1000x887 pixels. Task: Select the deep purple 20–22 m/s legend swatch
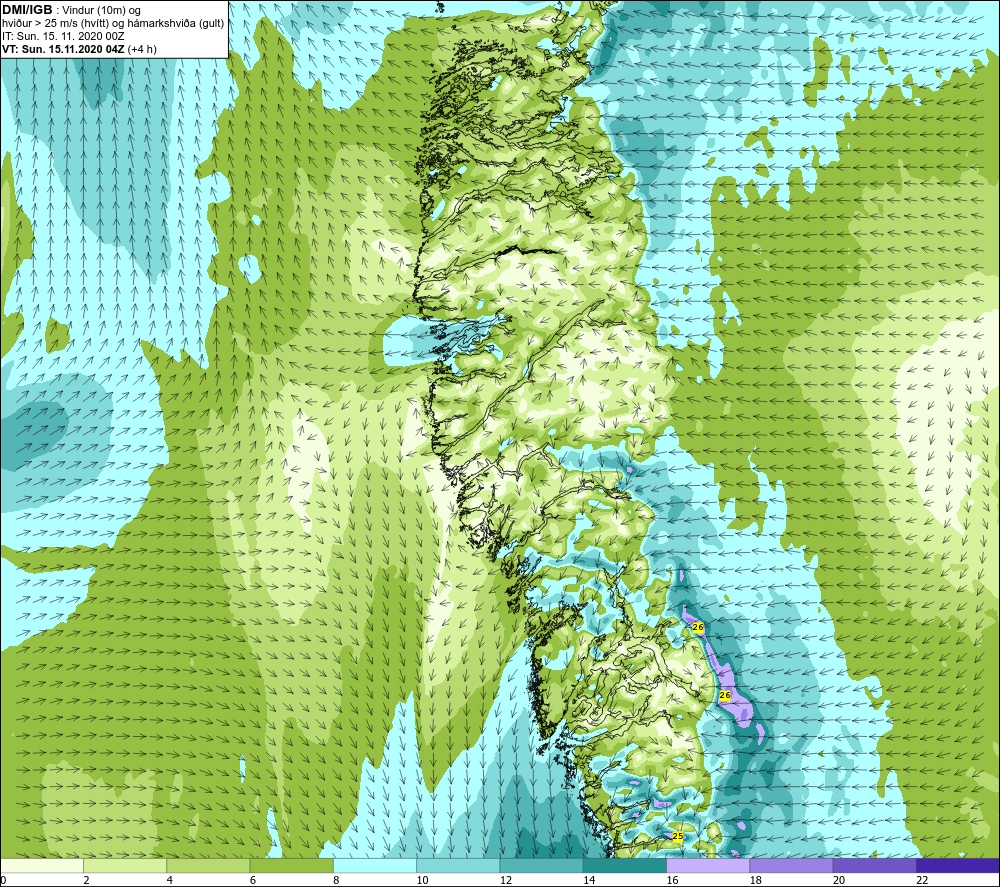[x=874, y=866]
